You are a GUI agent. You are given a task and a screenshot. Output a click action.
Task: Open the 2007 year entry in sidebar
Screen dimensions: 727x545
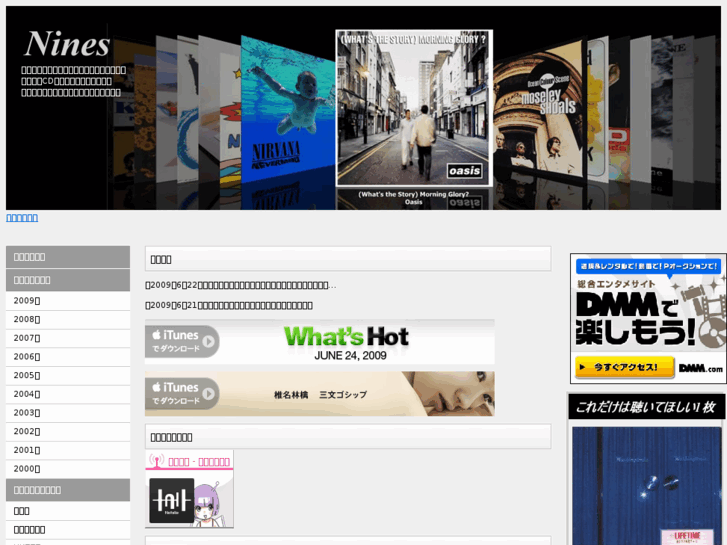[68, 338]
